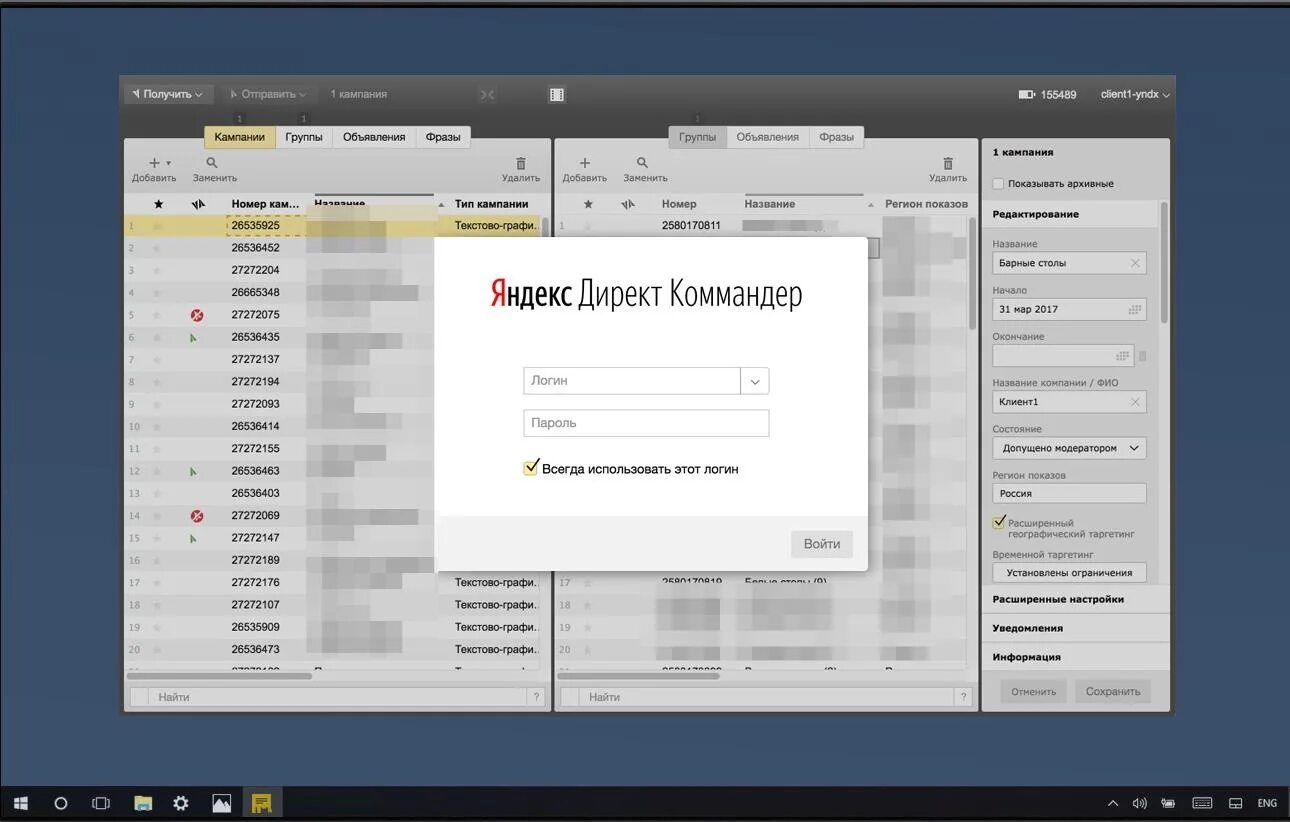Uncheck Всегда использовать этот логин checkbox
Viewport: 1290px width, 822px height.
tap(531, 468)
